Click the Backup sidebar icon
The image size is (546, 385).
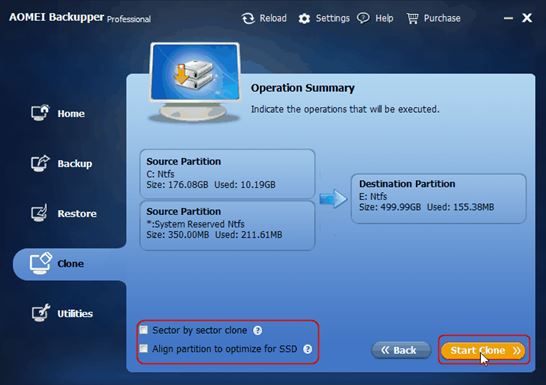click(x=40, y=163)
